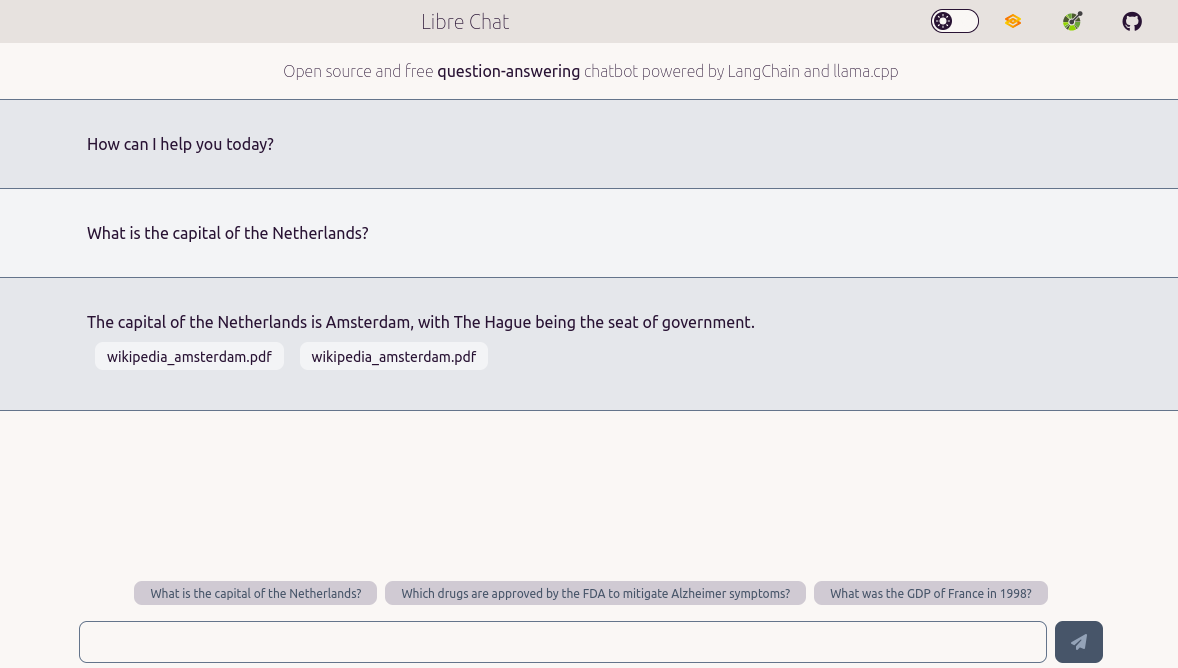
Task: Select the FDA Alzheimer drugs starter prompt
Action: pos(595,593)
